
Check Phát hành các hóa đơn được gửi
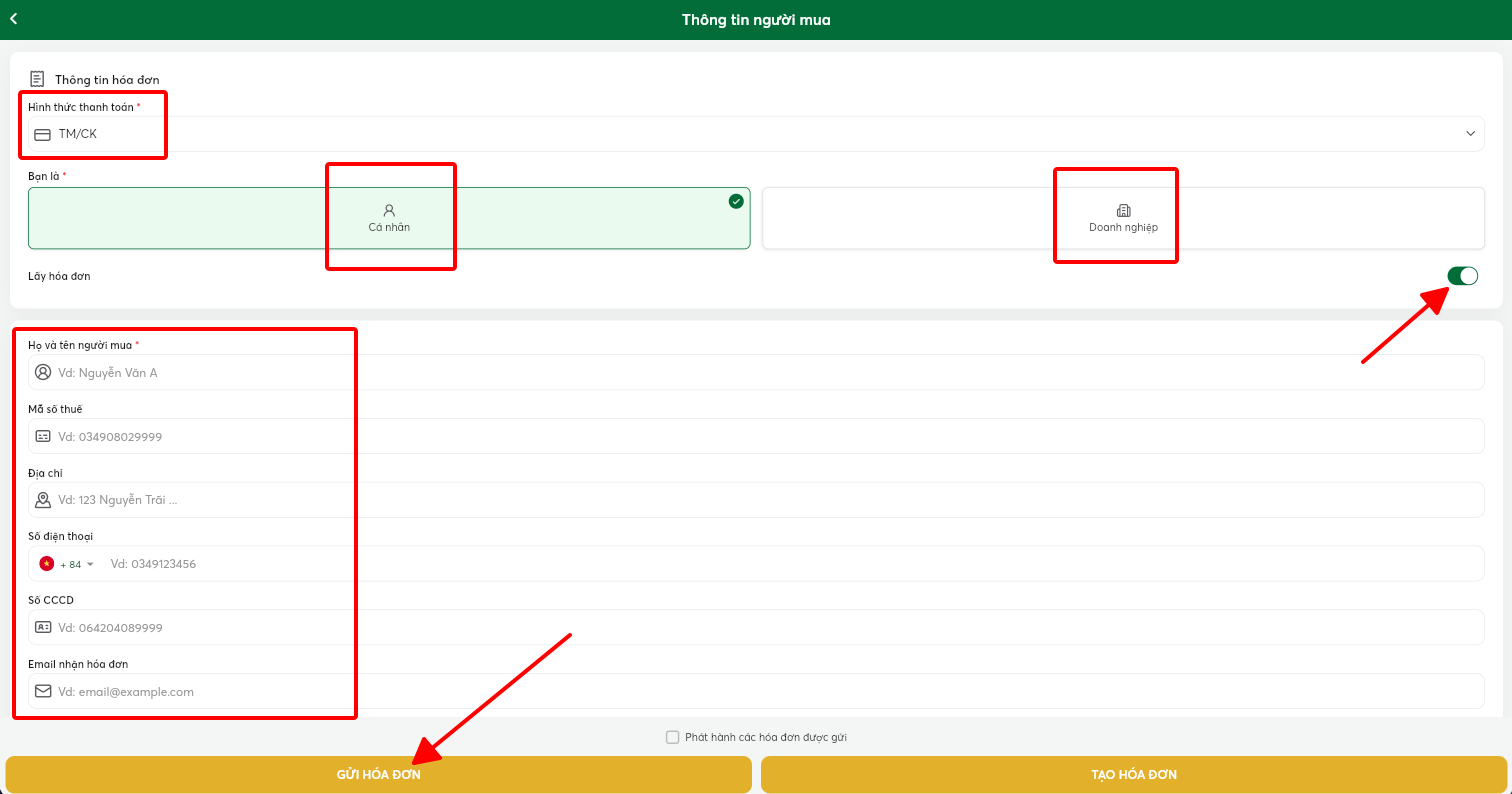pos(672,737)
